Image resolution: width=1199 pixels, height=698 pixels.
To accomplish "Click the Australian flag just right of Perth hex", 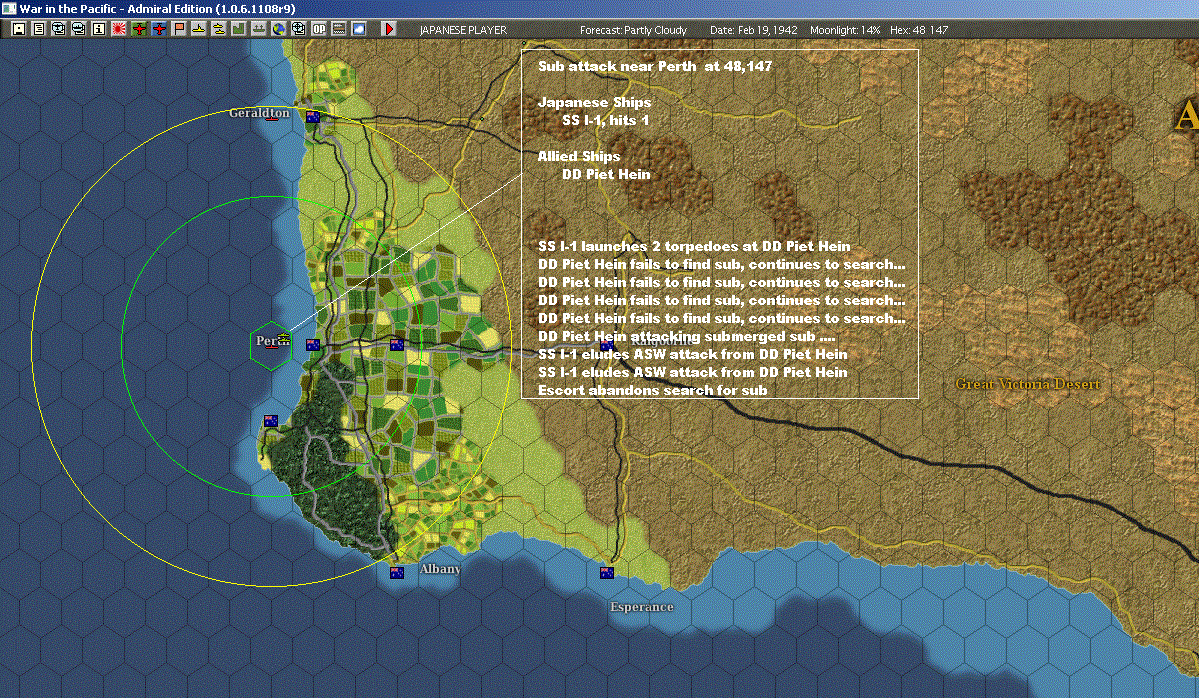I will coord(313,345).
